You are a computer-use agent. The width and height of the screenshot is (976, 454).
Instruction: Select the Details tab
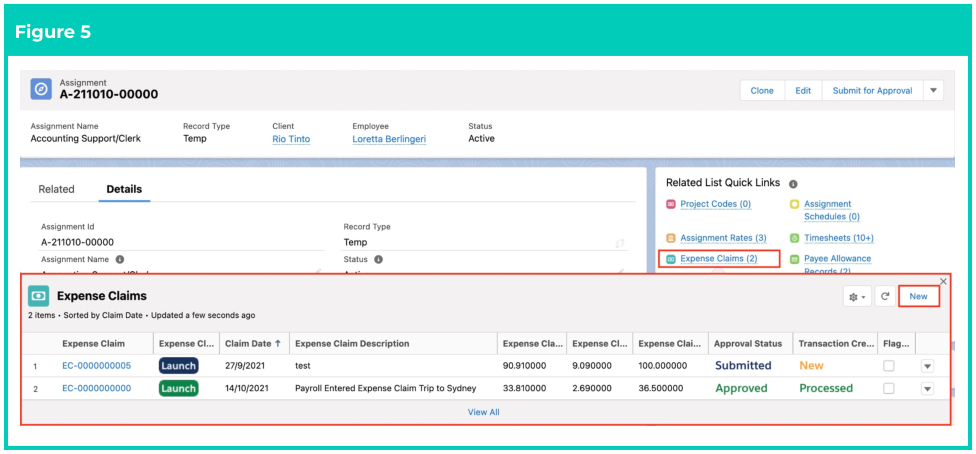[124, 189]
